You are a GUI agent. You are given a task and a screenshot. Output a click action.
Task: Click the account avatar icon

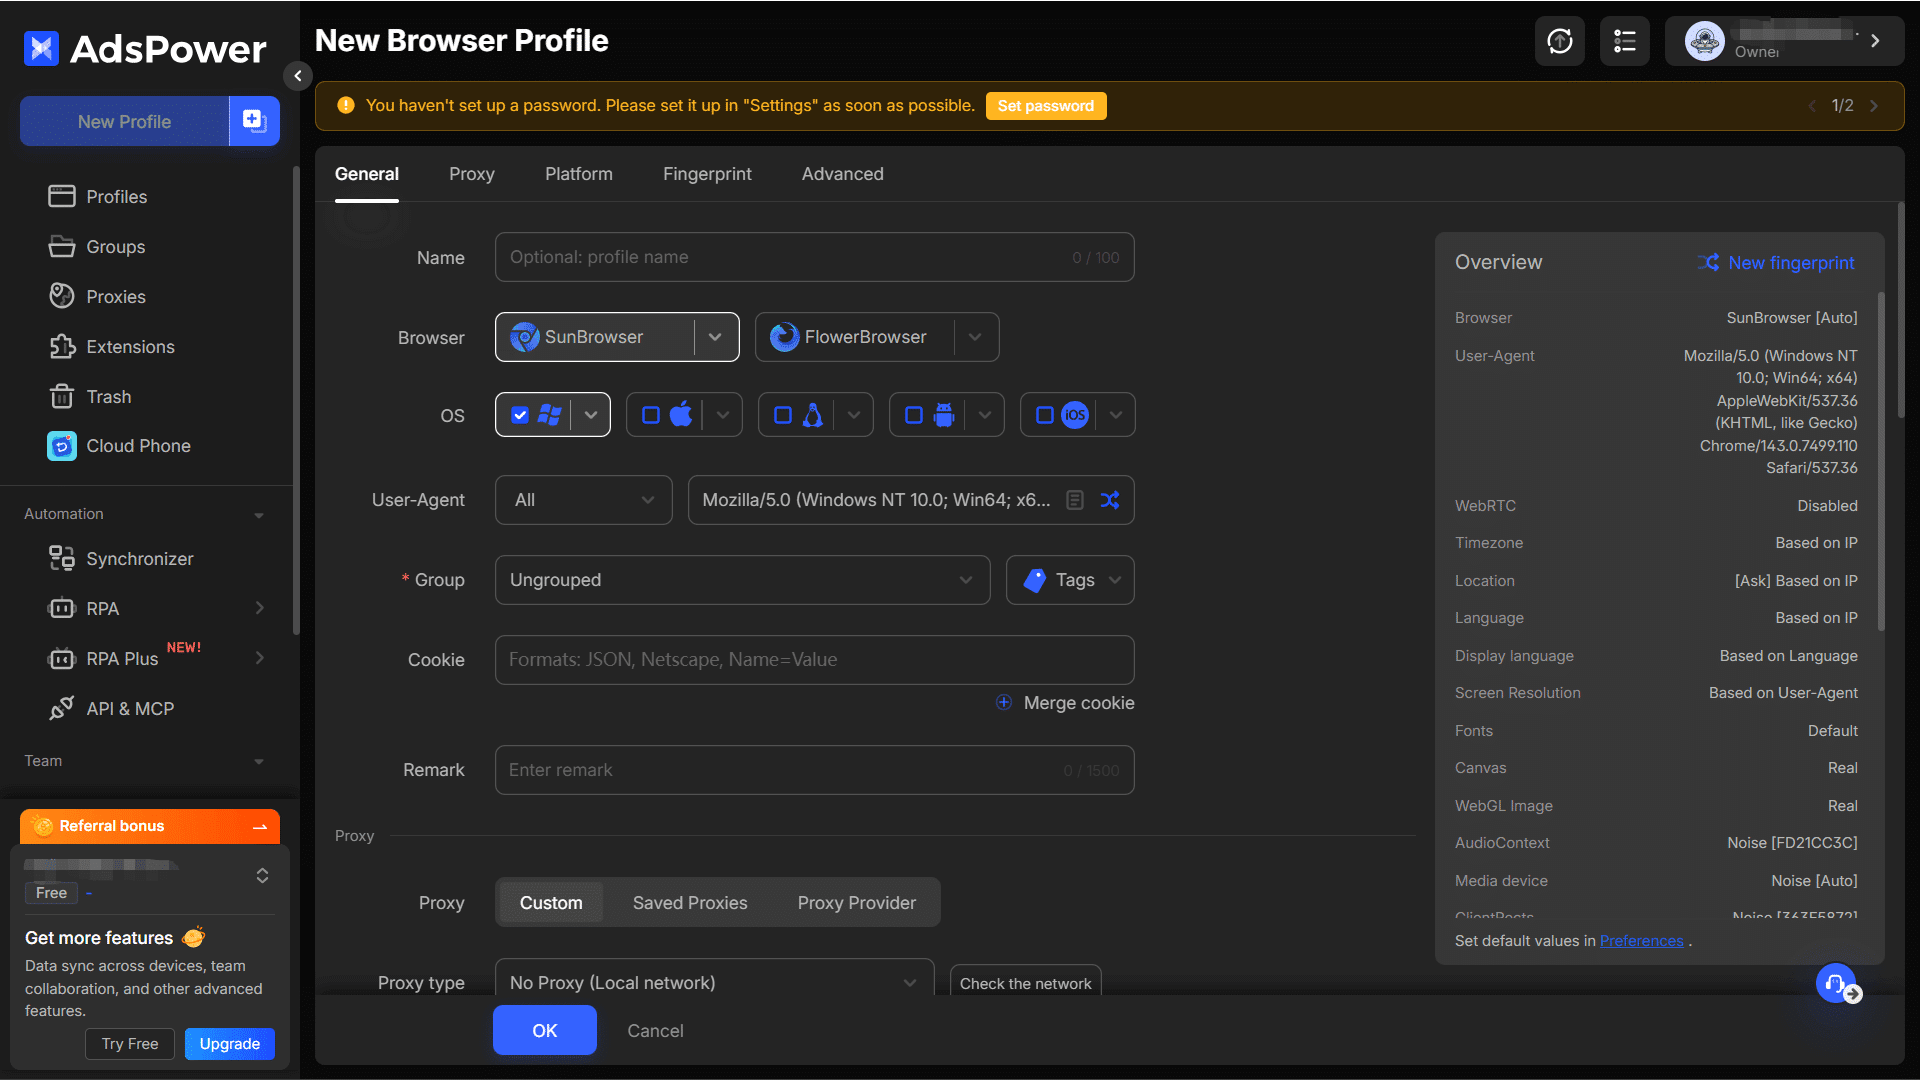pyautogui.click(x=1704, y=41)
